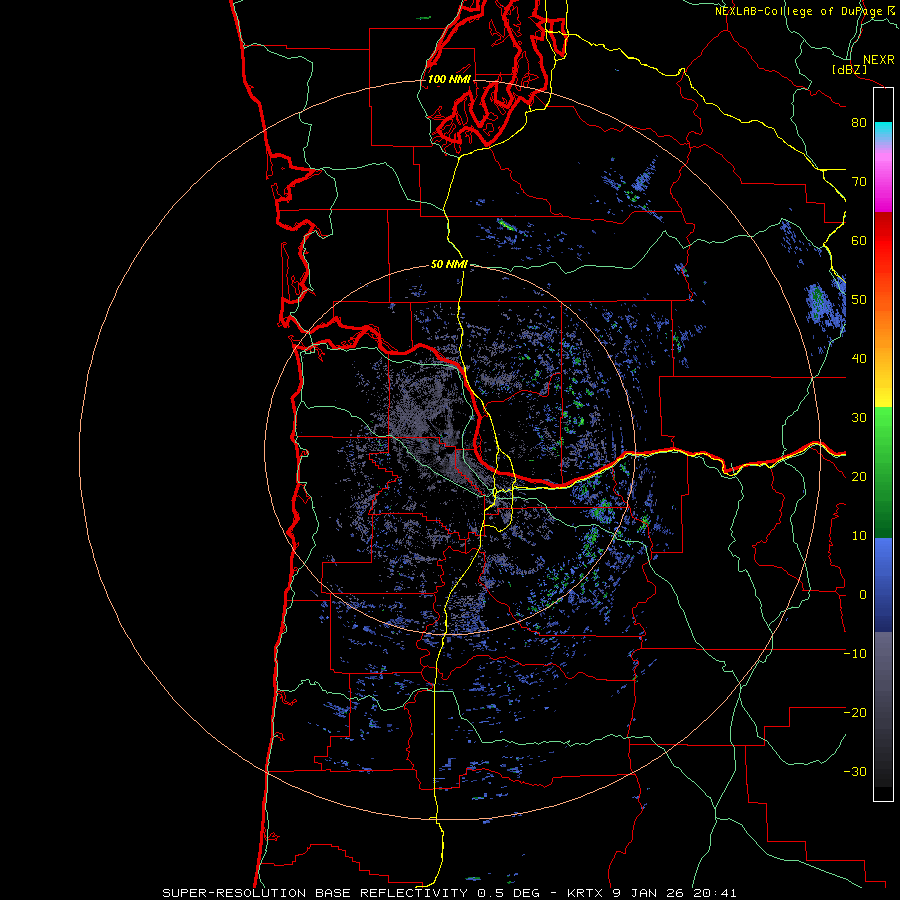The width and height of the screenshot is (900, 900).
Task: Click the cyan segment of the color bar
Action: [x=883, y=132]
